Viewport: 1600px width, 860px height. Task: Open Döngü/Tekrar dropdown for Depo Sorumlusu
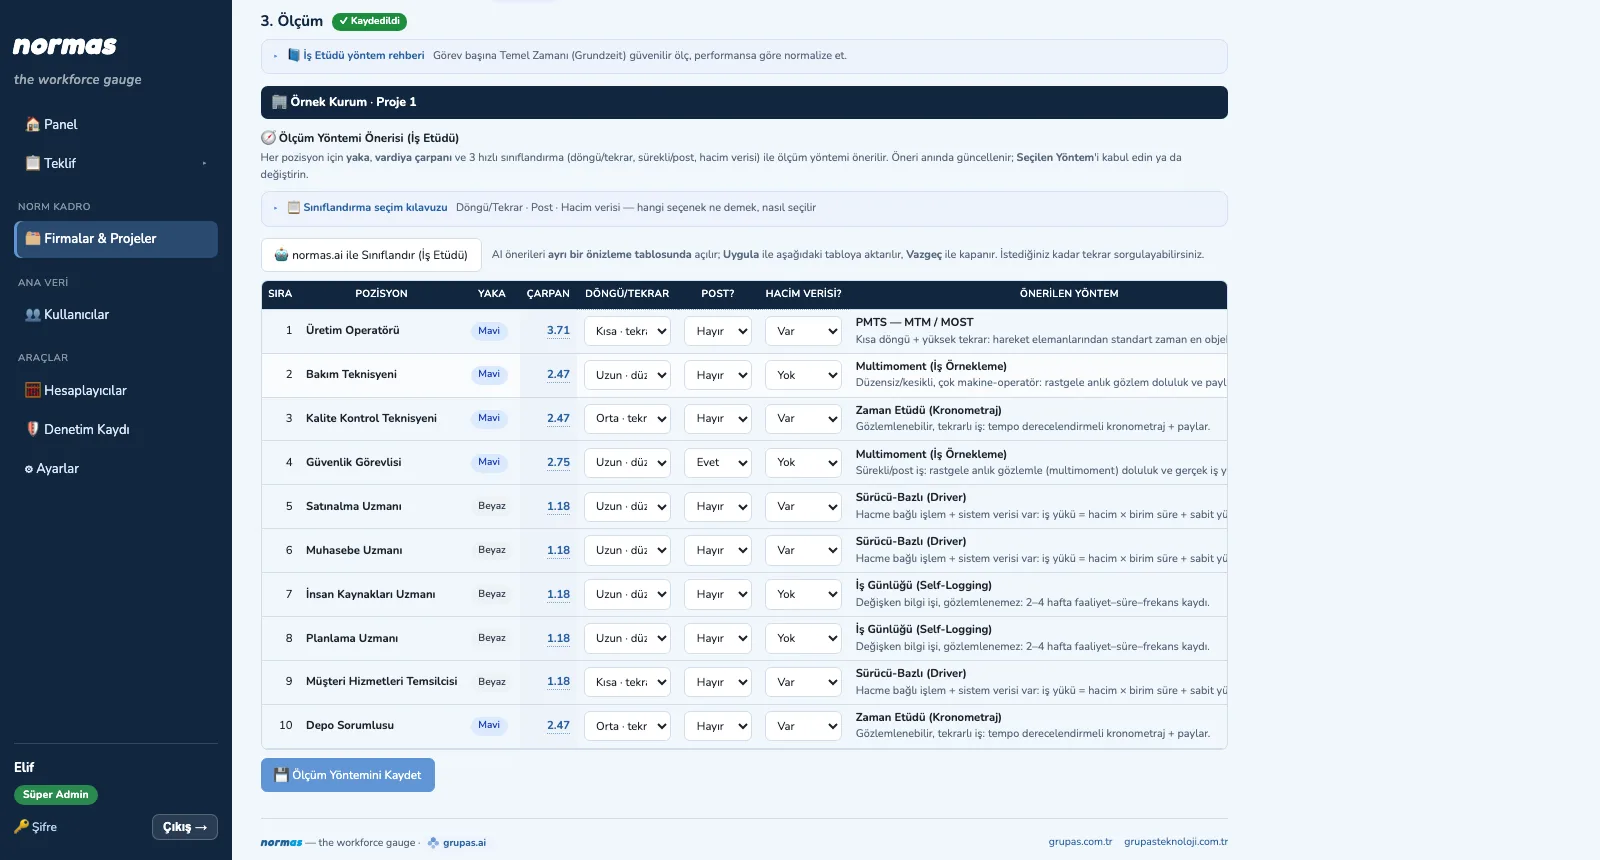[627, 726]
